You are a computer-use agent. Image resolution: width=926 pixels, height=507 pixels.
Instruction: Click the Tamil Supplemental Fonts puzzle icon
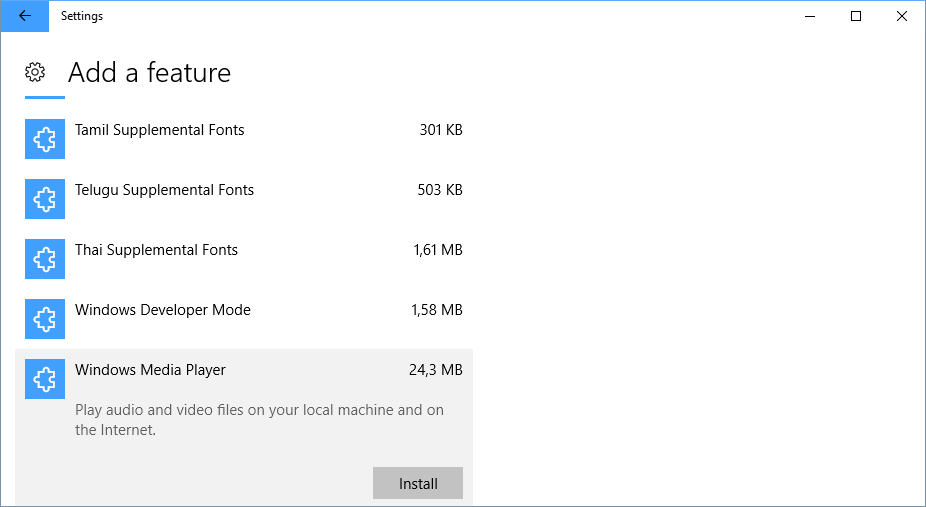click(x=45, y=139)
